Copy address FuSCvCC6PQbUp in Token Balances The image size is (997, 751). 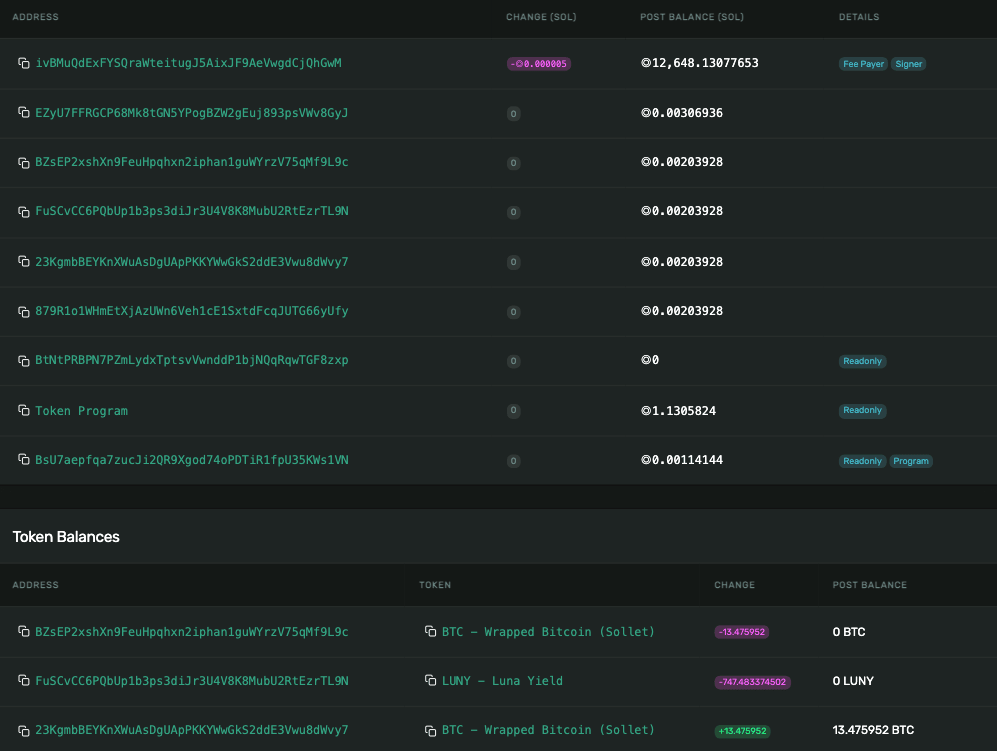click(x=24, y=680)
